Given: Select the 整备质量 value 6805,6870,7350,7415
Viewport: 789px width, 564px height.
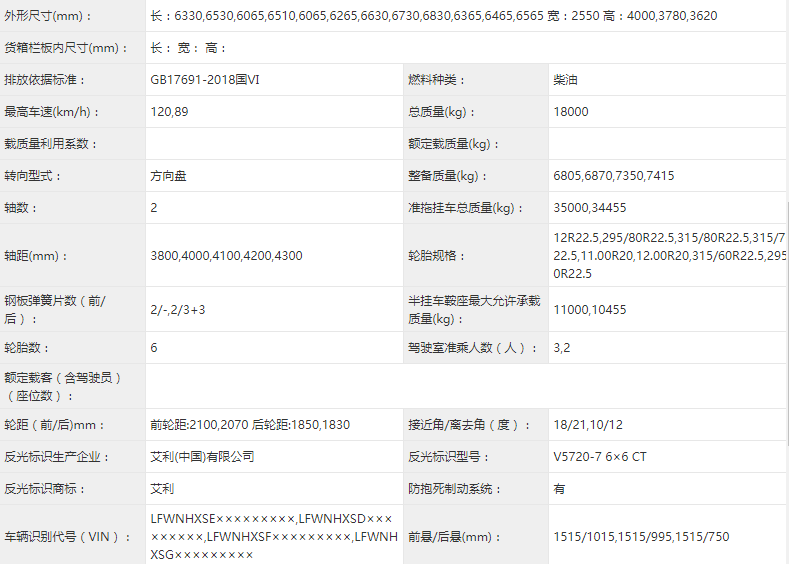Looking at the screenshot, I should tap(613, 176).
